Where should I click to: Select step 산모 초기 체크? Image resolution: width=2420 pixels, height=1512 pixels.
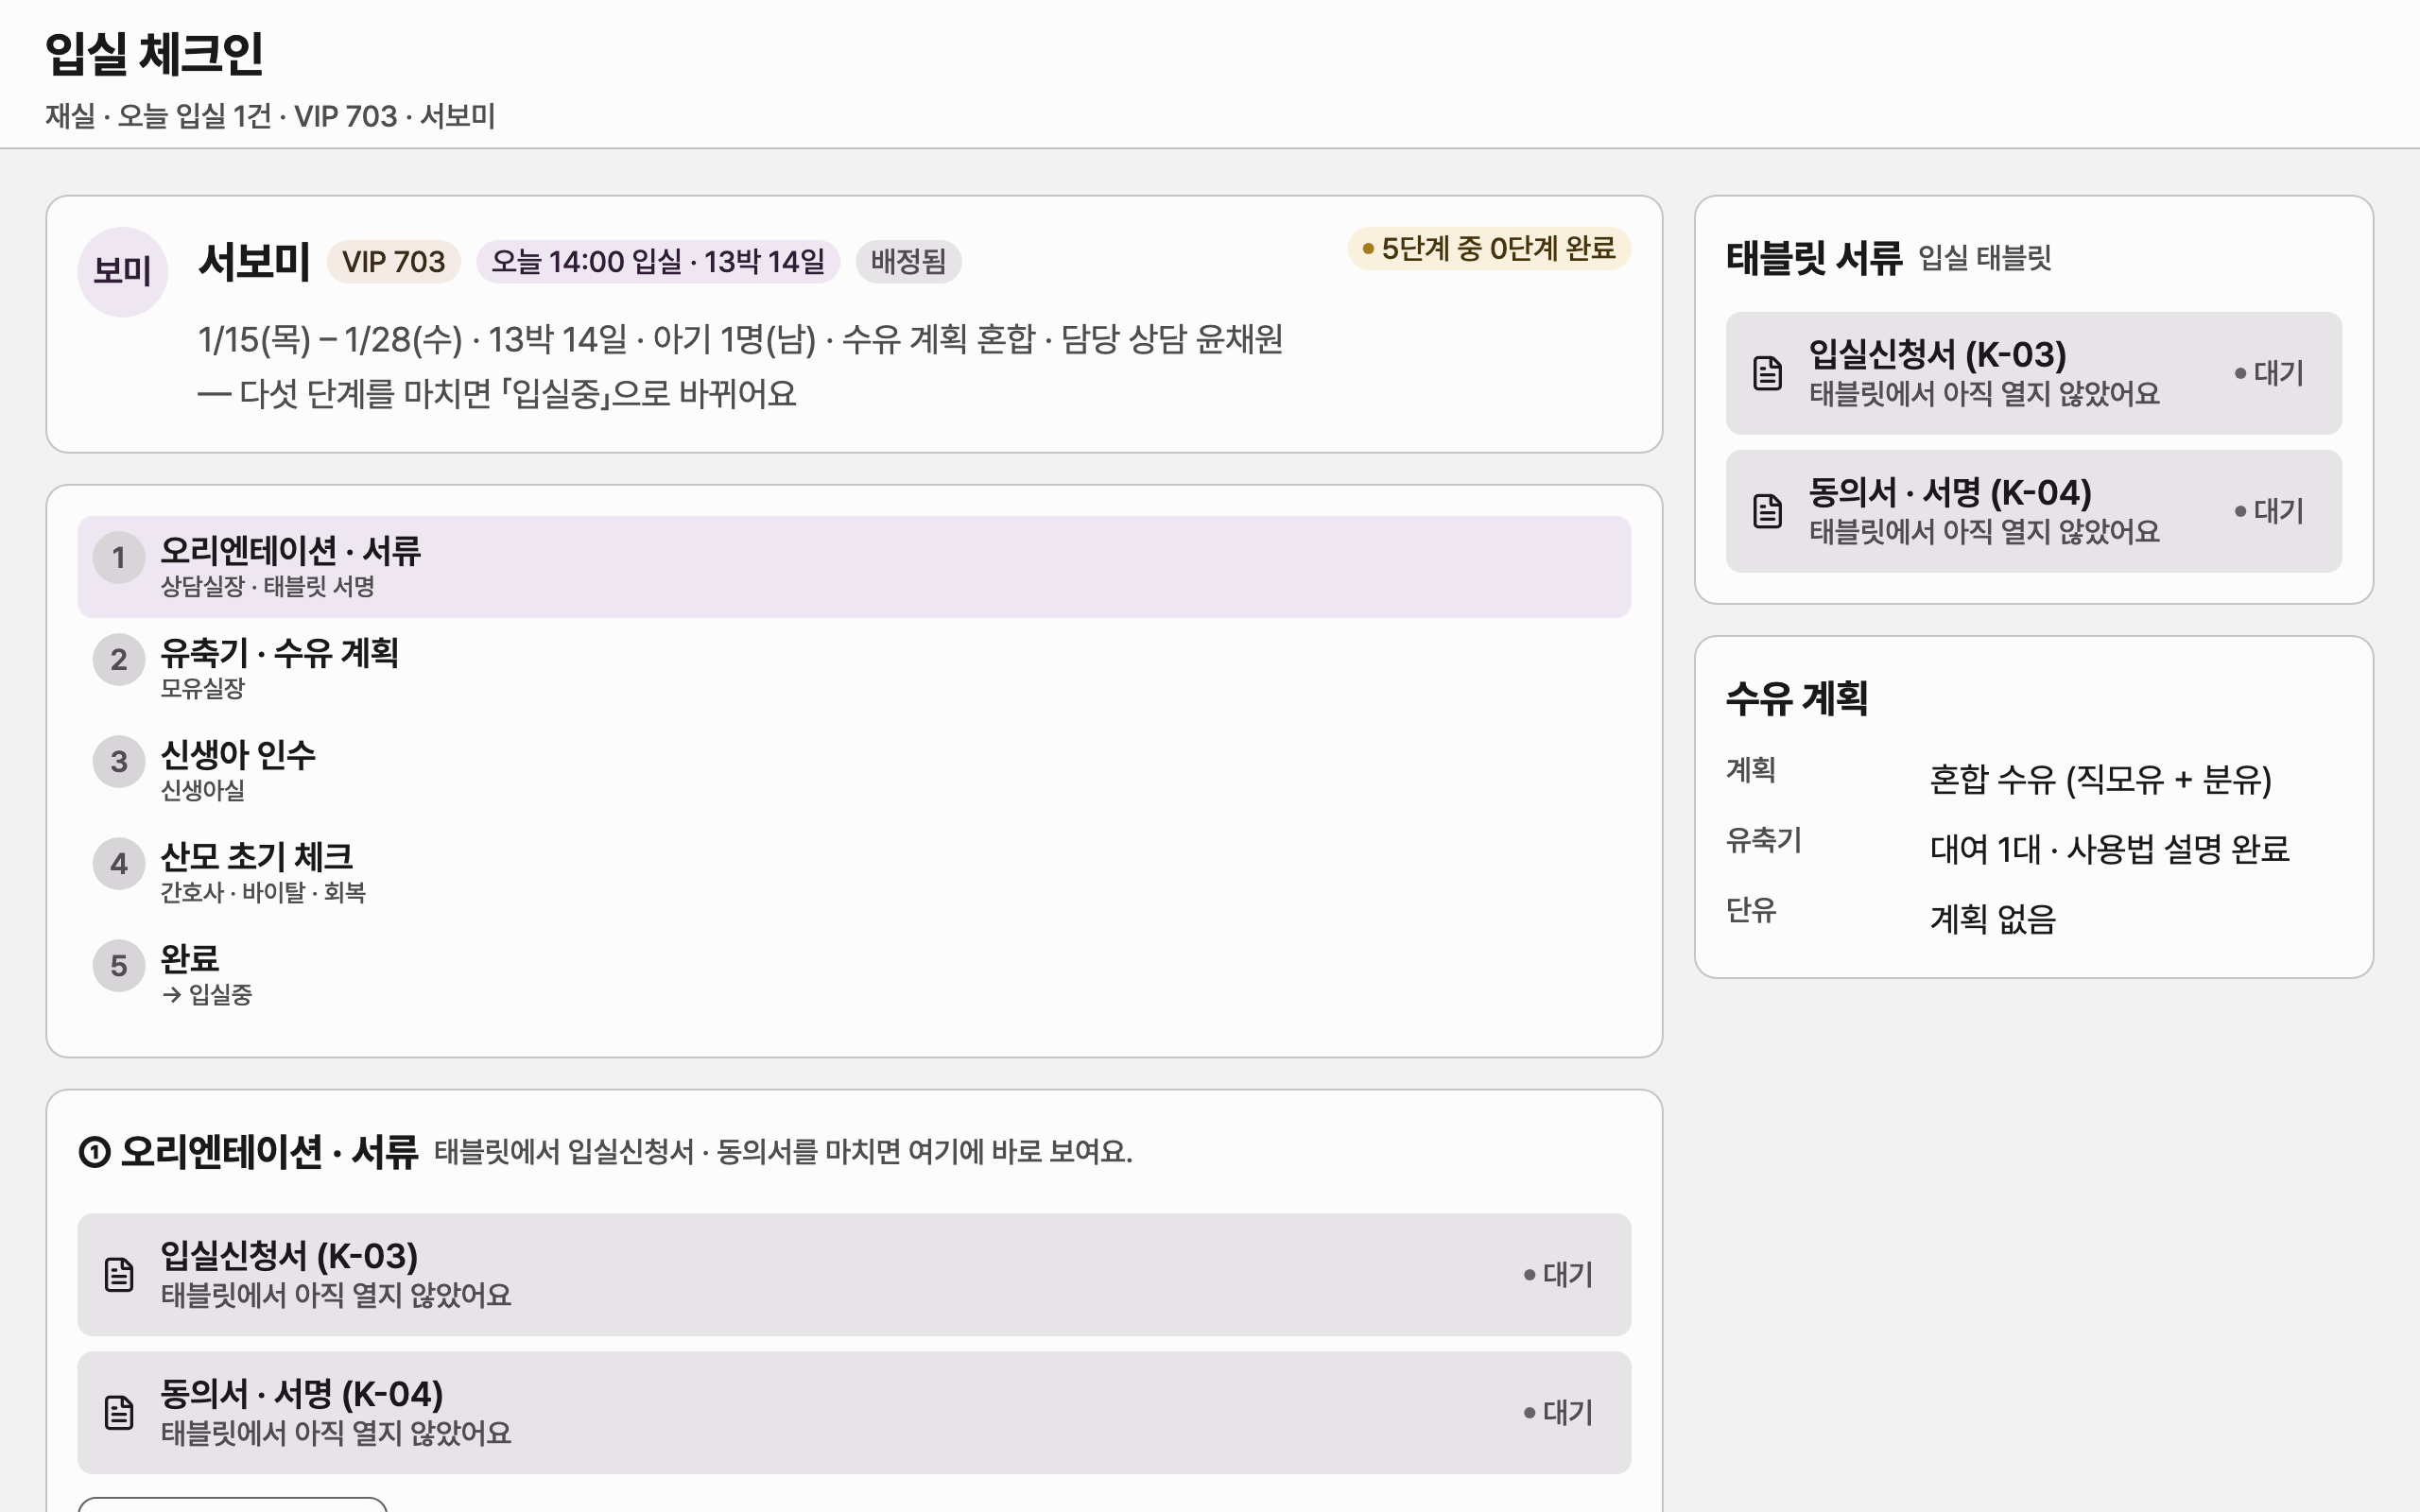point(854,873)
